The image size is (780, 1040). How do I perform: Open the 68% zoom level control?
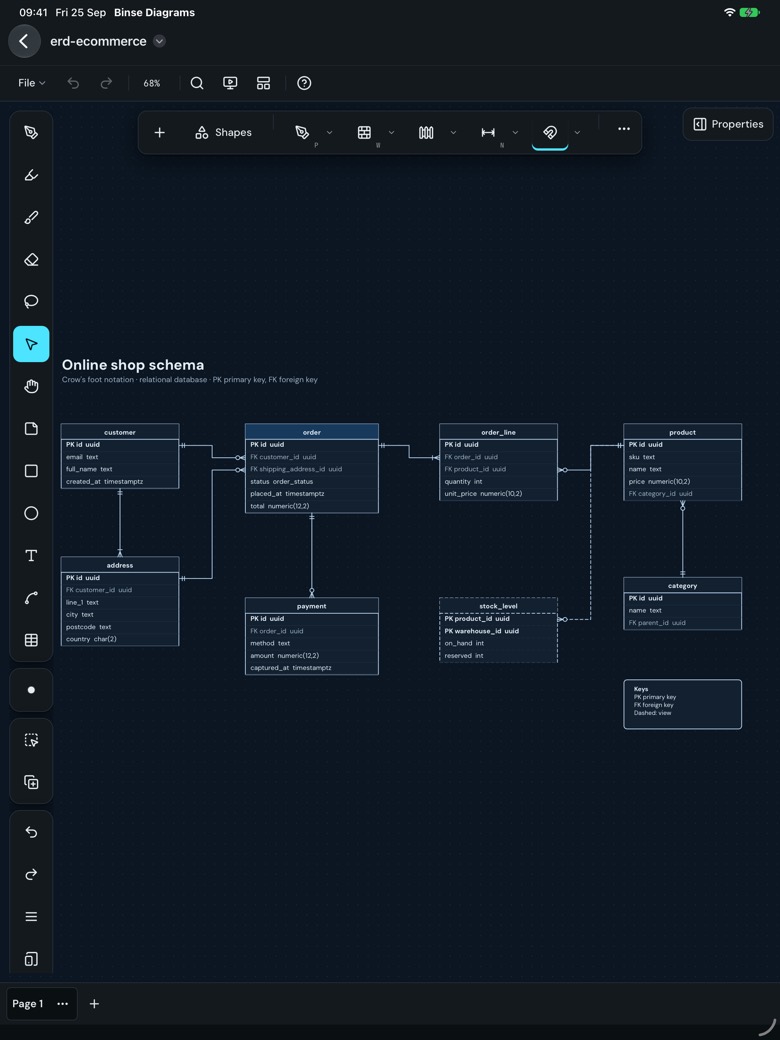152,83
